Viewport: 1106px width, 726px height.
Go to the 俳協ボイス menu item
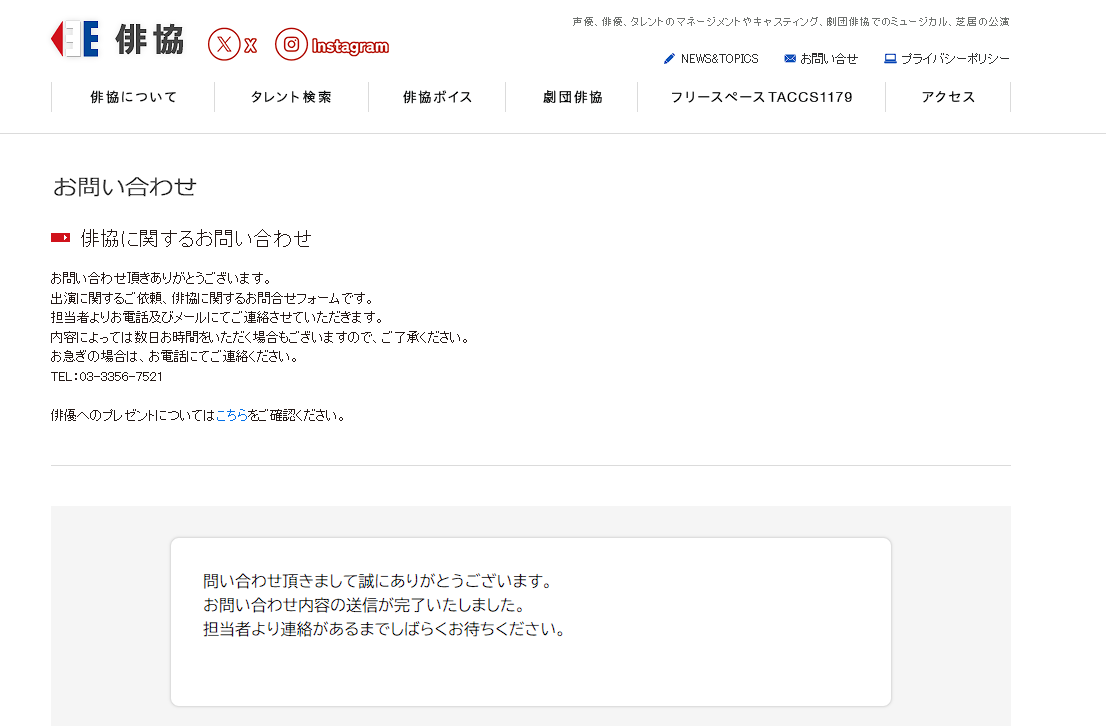pos(437,97)
